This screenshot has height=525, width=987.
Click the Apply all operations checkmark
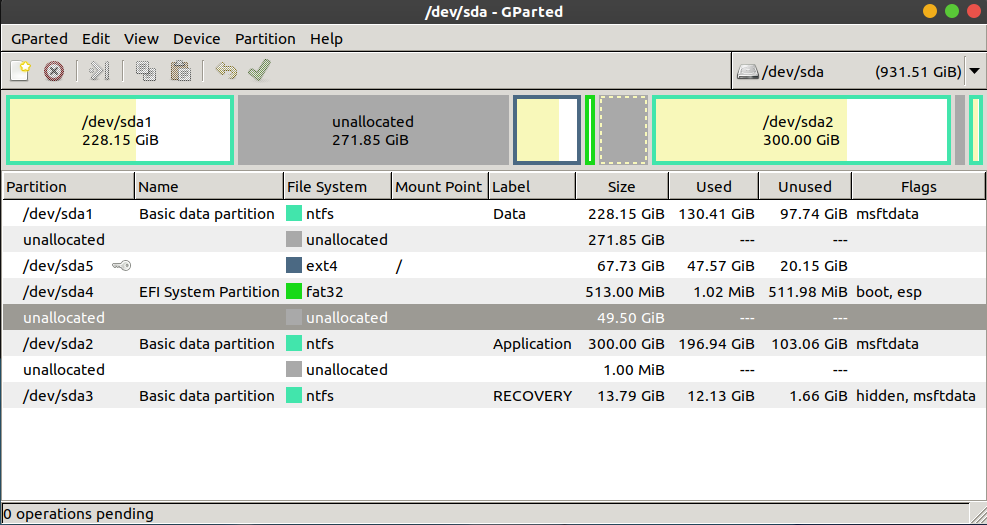(259, 71)
